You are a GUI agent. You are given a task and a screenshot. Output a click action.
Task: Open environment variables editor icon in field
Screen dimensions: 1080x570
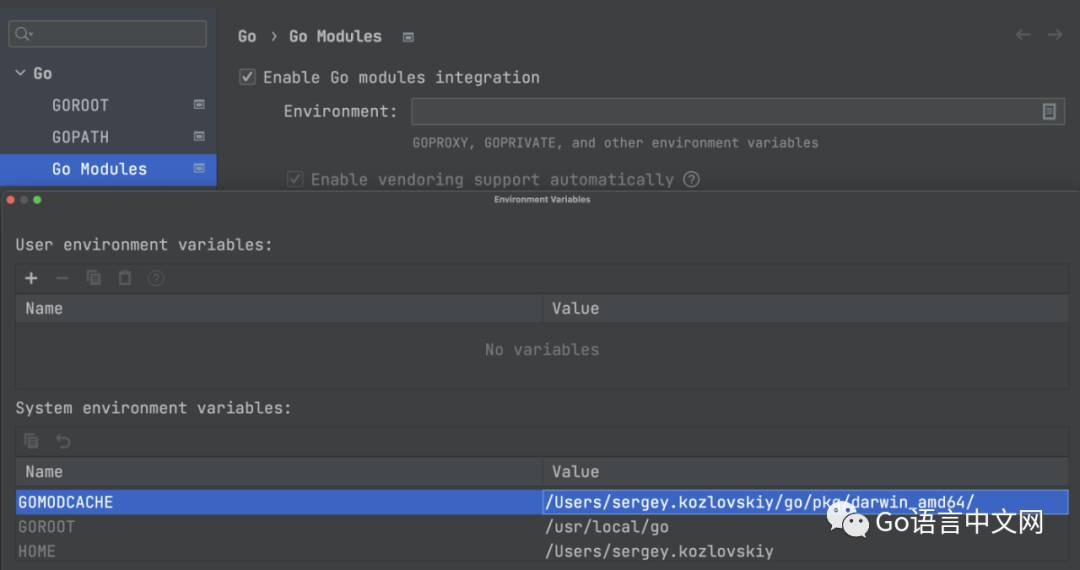tap(1049, 111)
